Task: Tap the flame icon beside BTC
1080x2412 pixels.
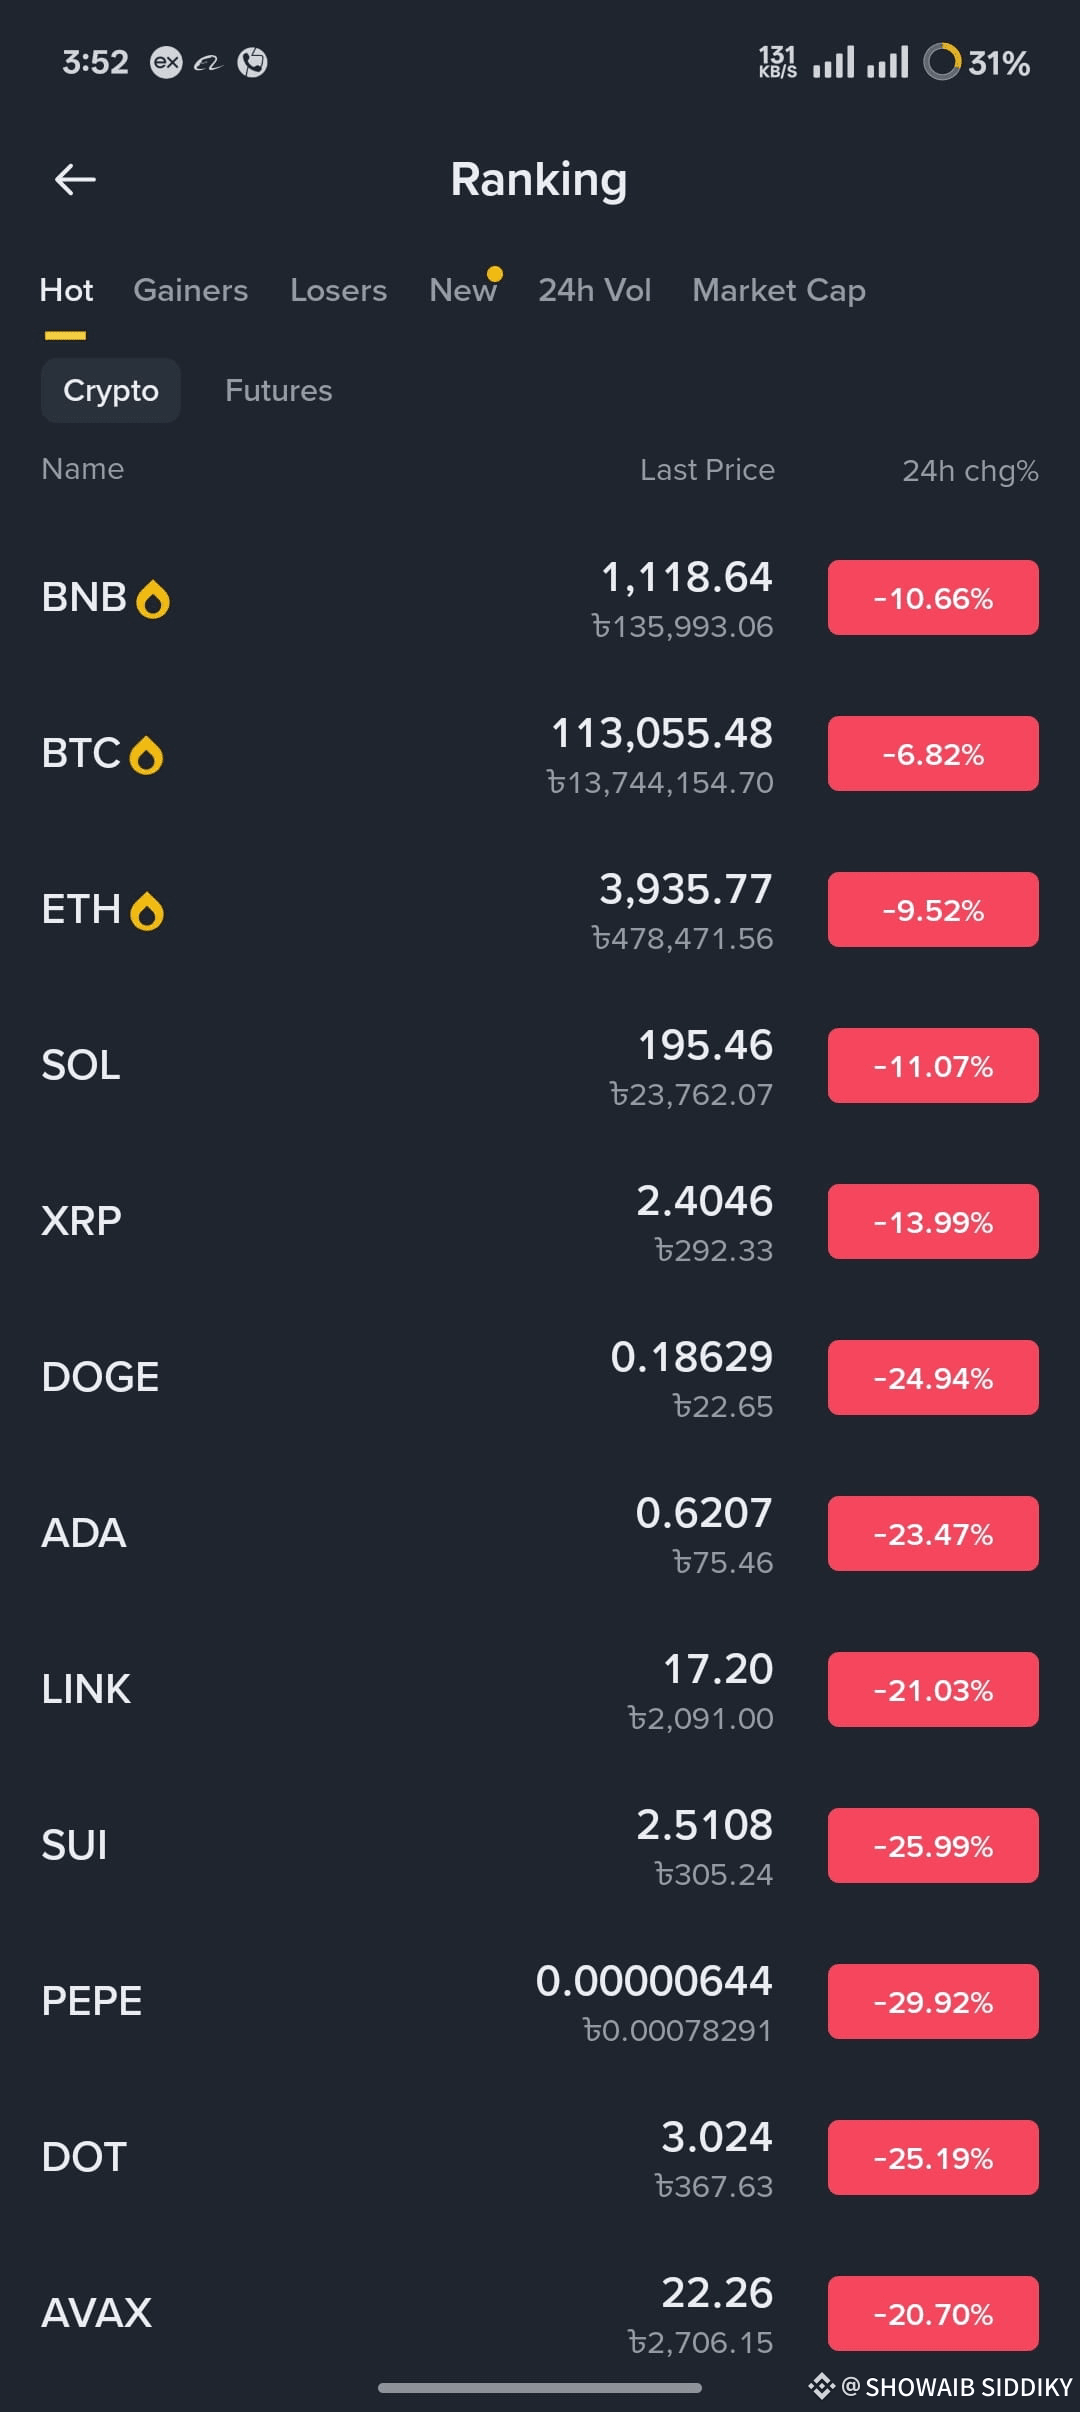Action: 147,755
